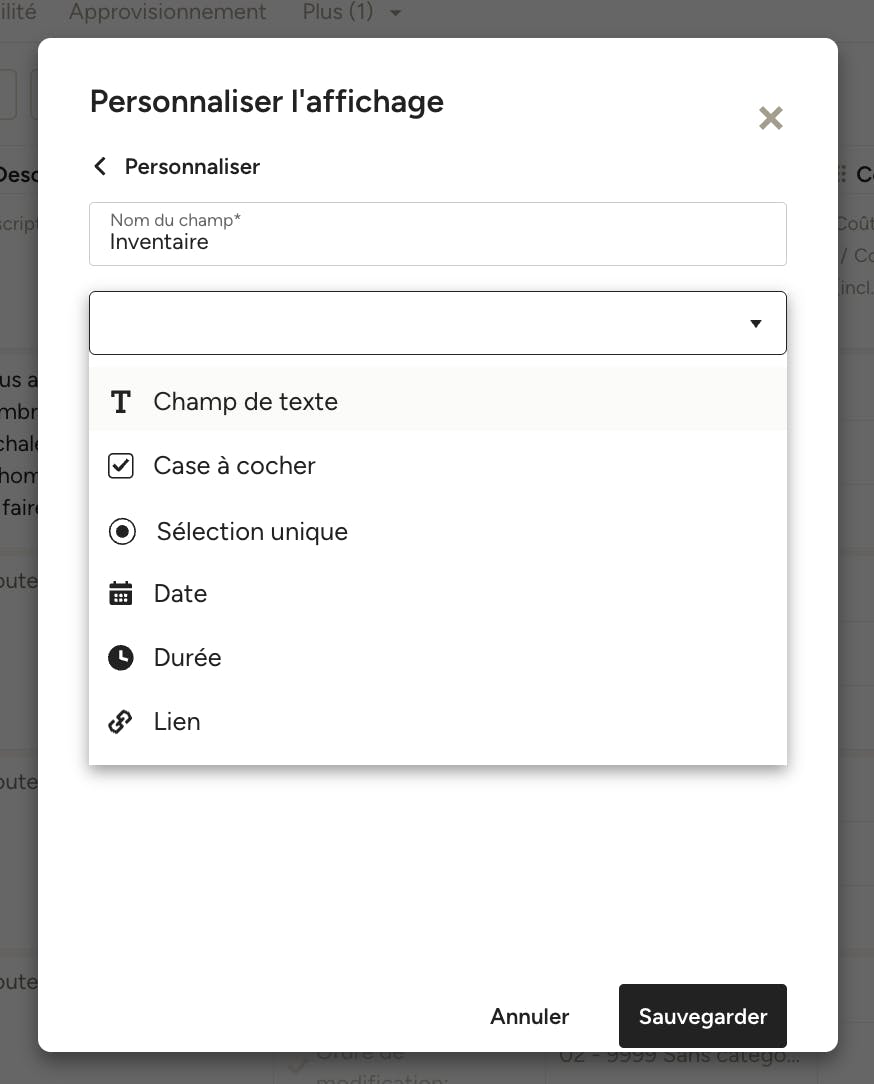874x1084 pixels.
Task: Click the Sauvegarder button
Action: tap(703, 1016)
